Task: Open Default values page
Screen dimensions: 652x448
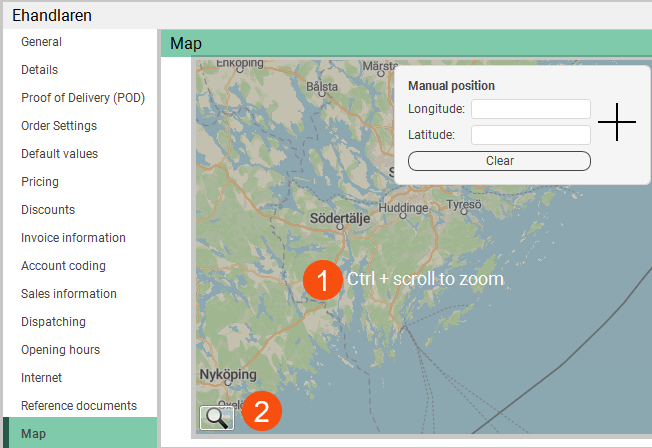Action: (x=59, y=154)
